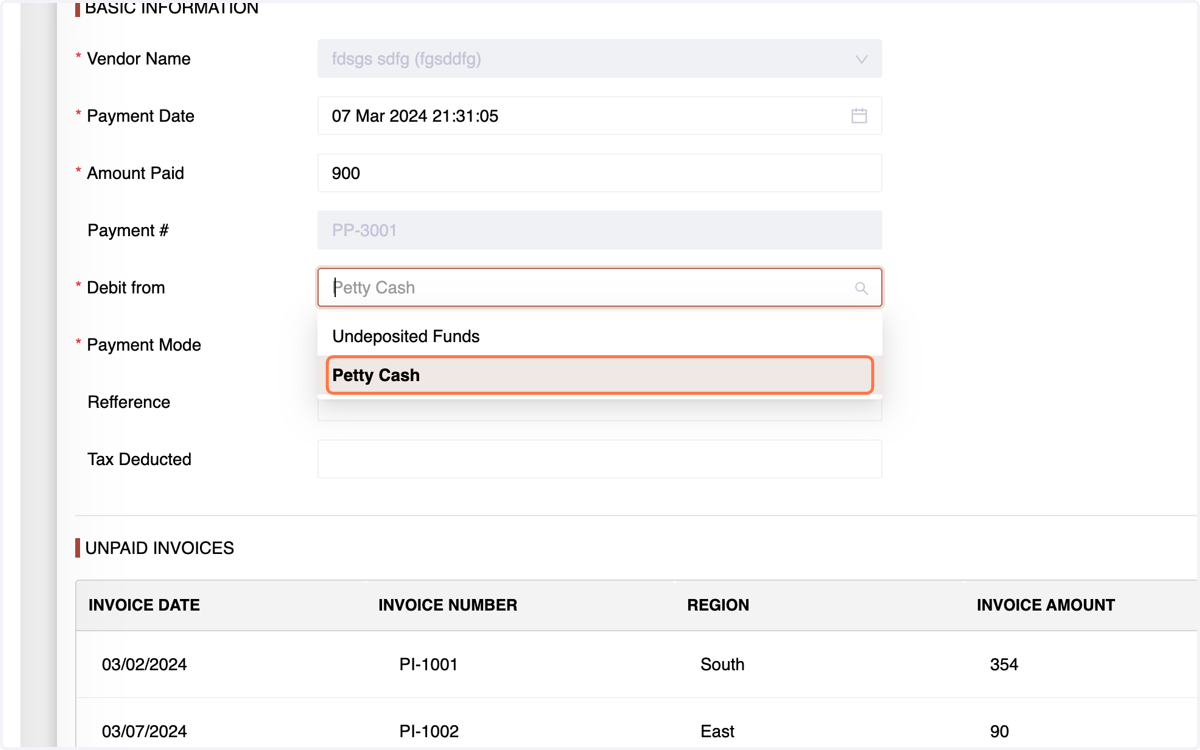Click the Vendor Name label
Image resolution: width=1200 pixels, height=750 pixels.
(x=139, y=59)
